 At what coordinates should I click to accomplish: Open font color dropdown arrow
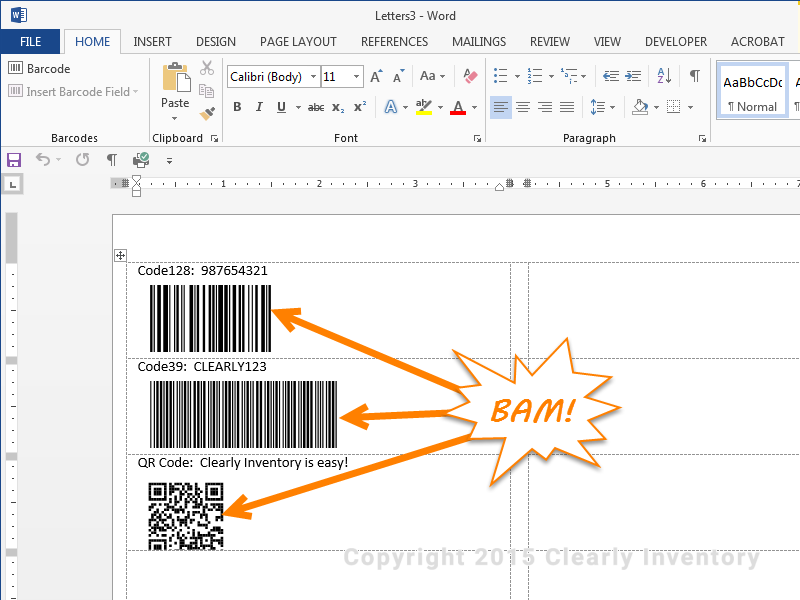point(474,108)
